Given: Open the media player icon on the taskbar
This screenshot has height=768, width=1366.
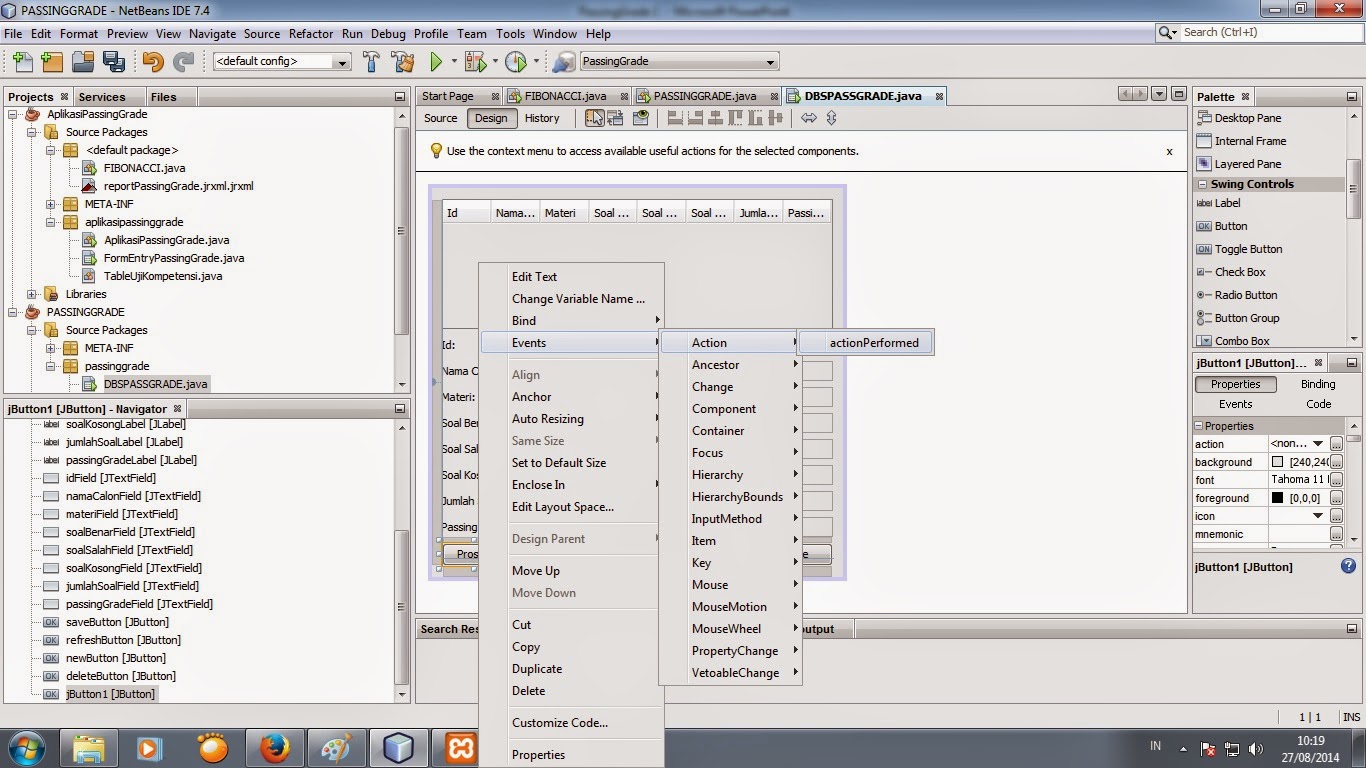Looking at the screenshot, I should 150,747.
